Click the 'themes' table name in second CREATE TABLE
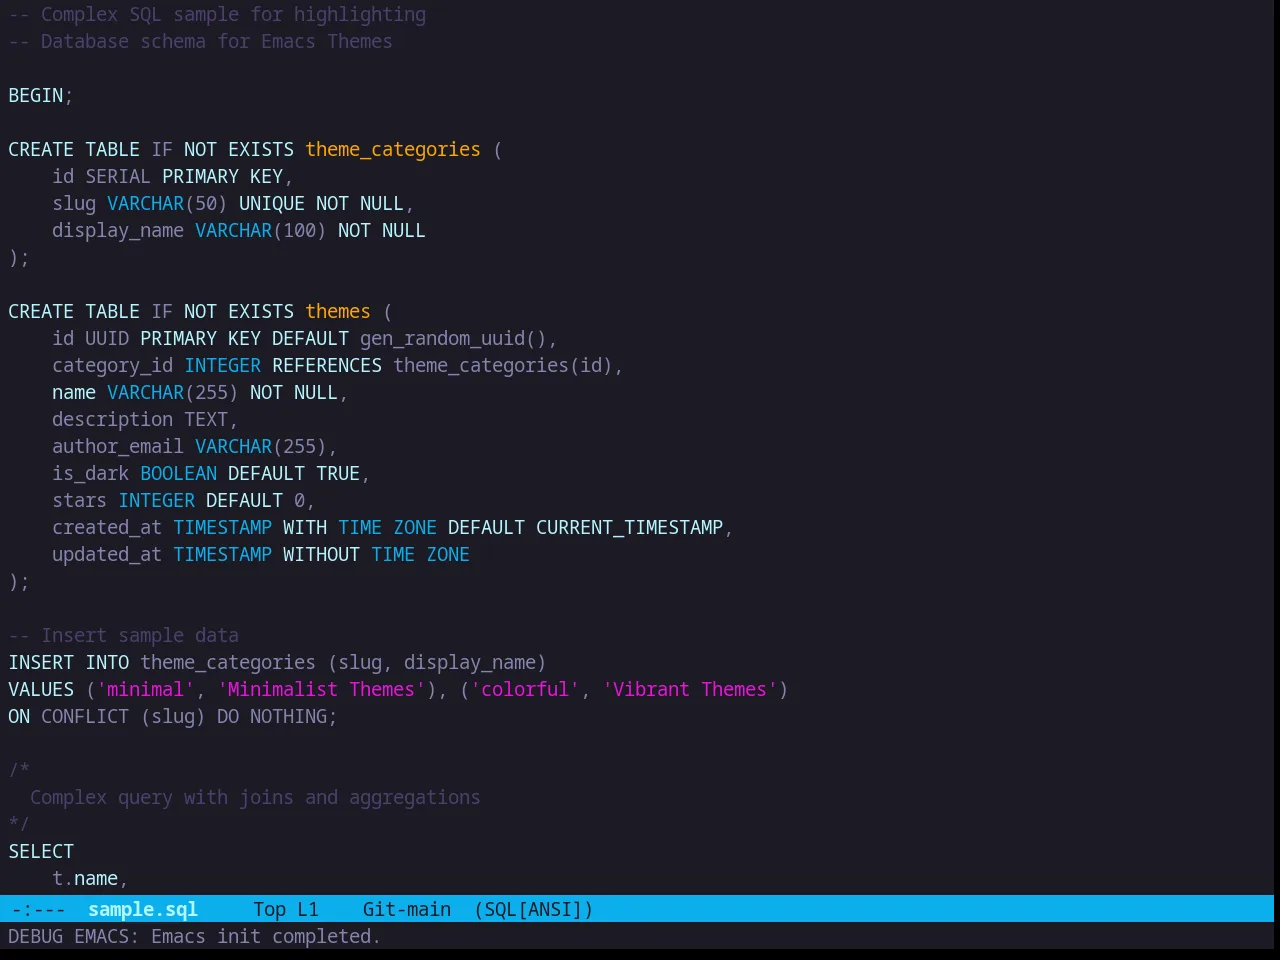The width and height of the screenshot is (1280, 960). tap(338, 311)
